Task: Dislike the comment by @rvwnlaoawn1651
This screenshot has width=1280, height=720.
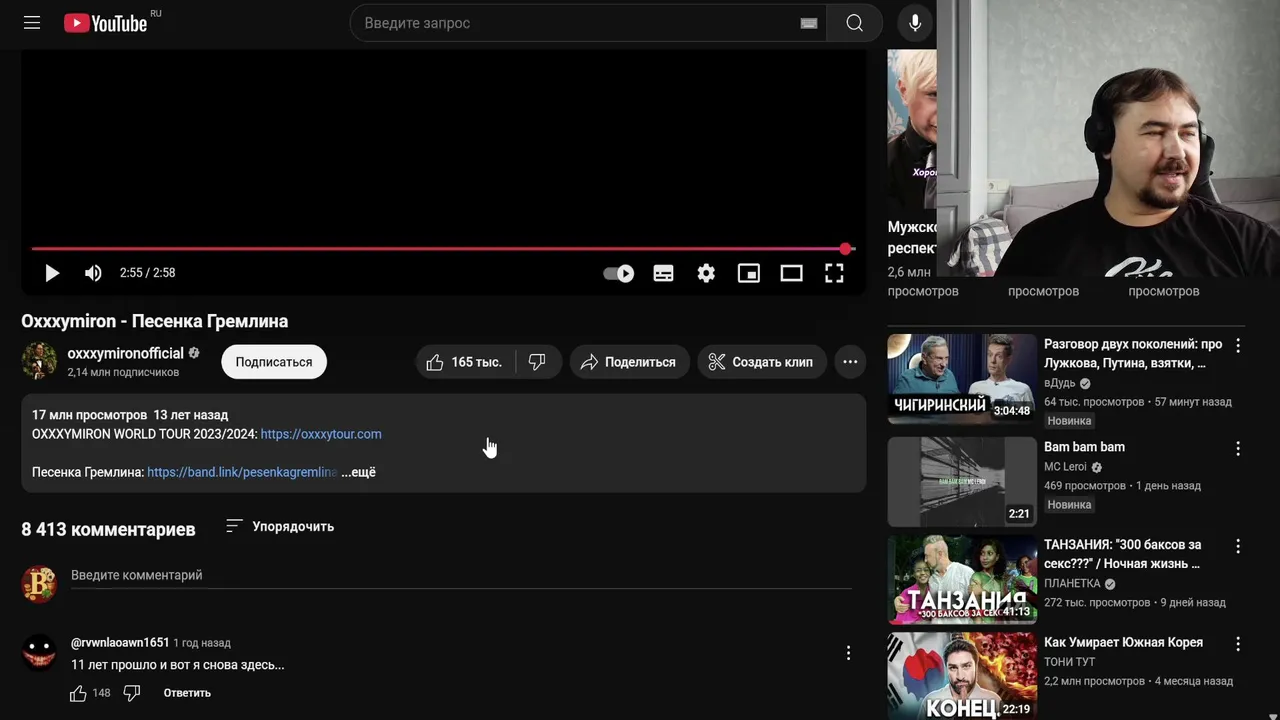Action: [132, 693]
